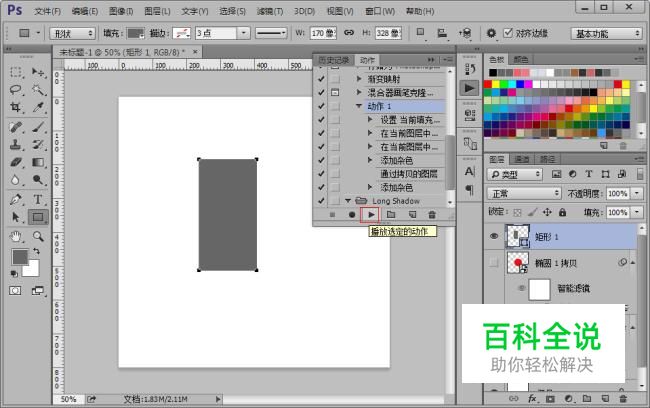Show the 椭圆 1 拷贝 layer
The width and height of the screenshot is (650, 408).
(x=494, y=262)
